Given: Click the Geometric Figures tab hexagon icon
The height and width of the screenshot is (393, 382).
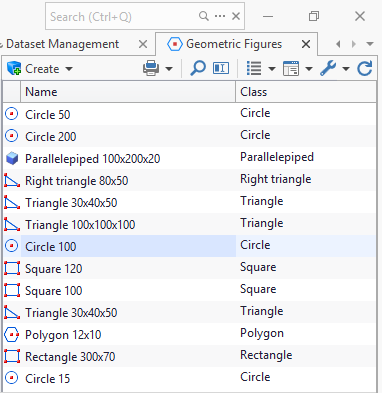Looking at the screenshot, I should pos(175,44).
